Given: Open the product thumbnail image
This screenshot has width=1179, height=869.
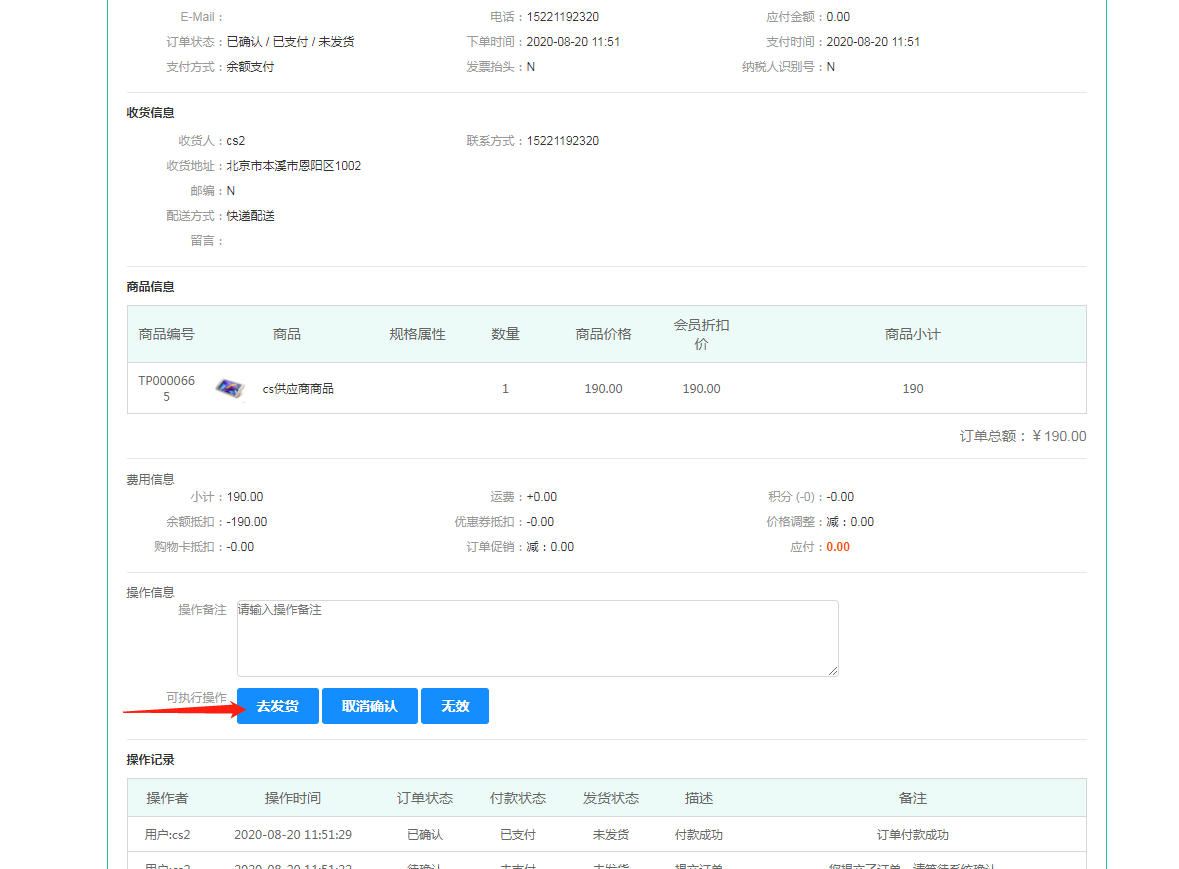Looking at the screenshot, I should (229, 388).
